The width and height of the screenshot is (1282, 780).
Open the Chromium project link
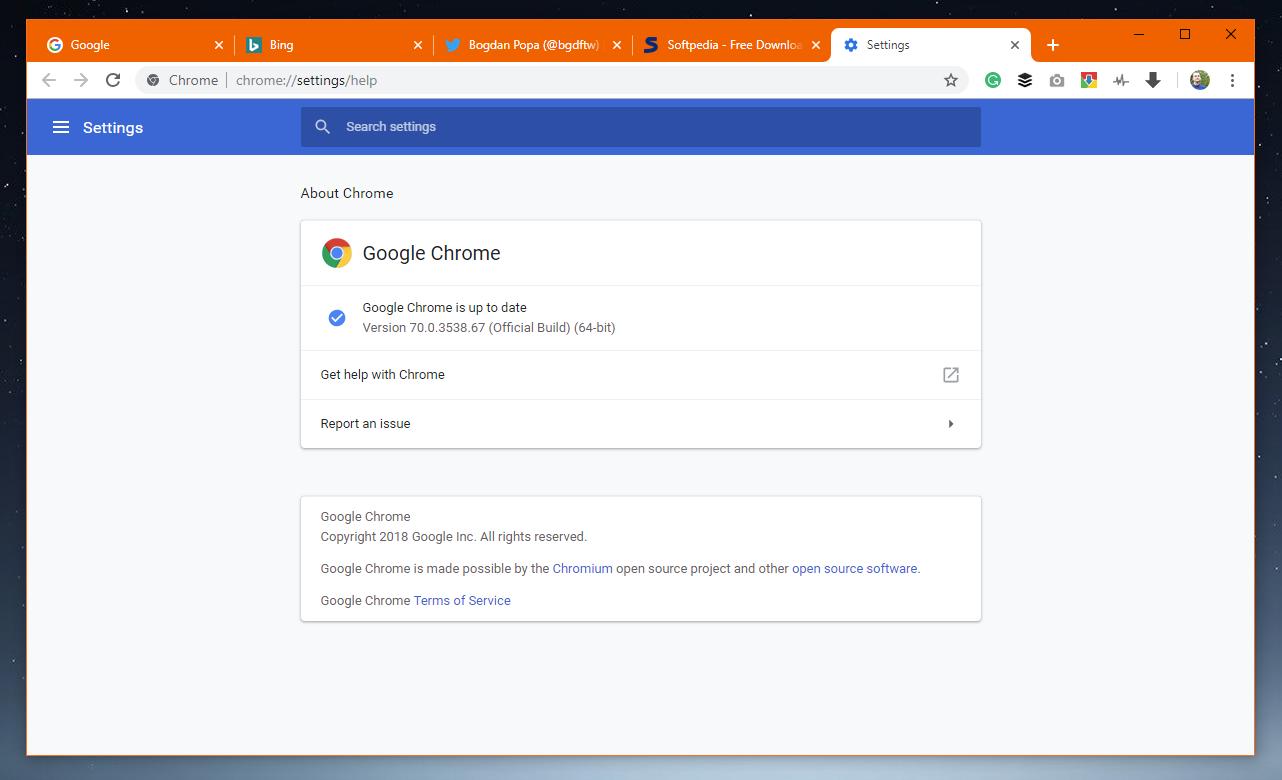pos(582,568)
